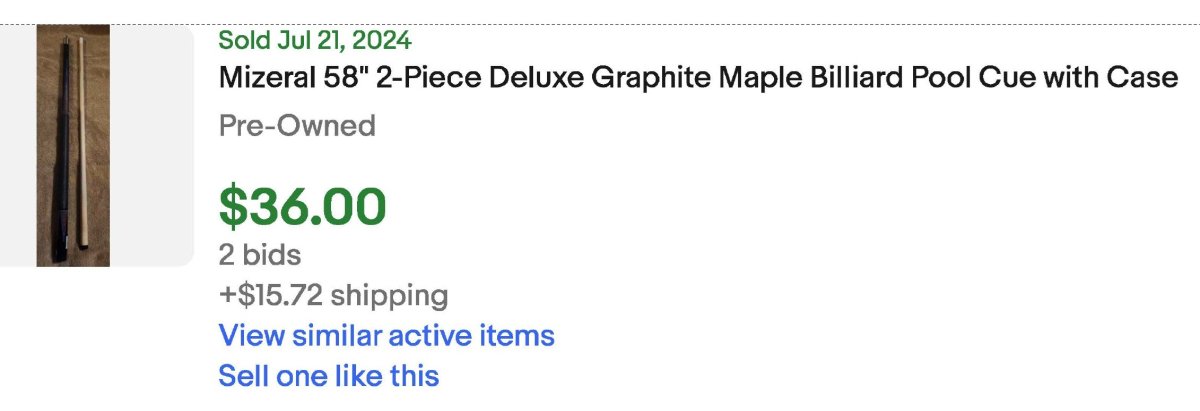Image resolution: width=1200 pixels, height=411 pixels.
Task: Click the +$15.72 shipping line
Action: tap(333, 295)
